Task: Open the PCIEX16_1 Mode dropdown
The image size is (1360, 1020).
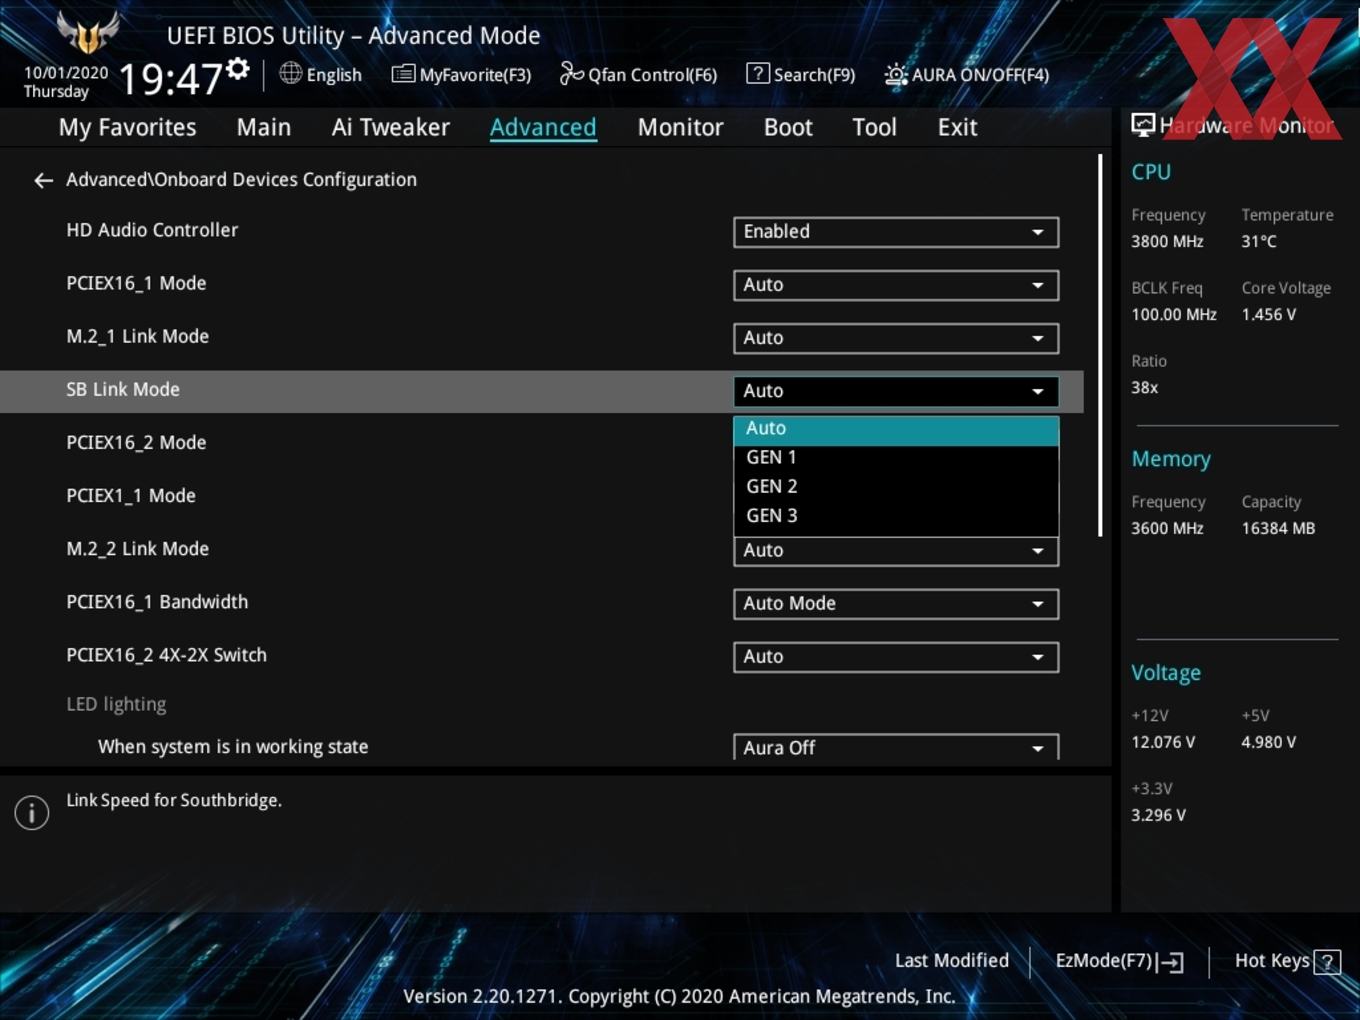Action: tap(896, 285)
